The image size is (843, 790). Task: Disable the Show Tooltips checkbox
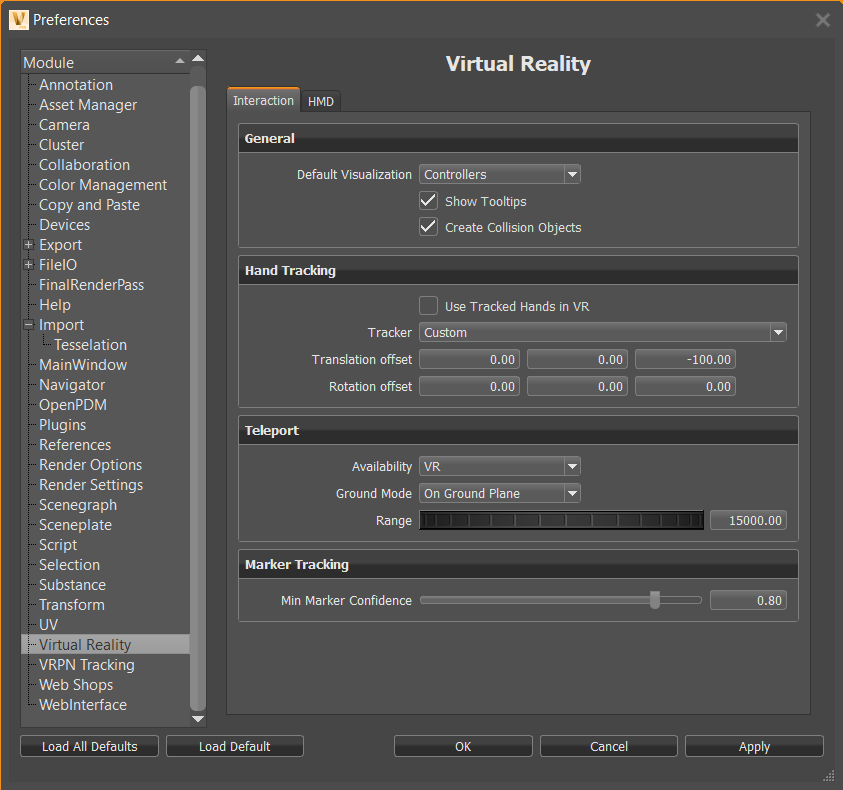click(x=428, y=200)
